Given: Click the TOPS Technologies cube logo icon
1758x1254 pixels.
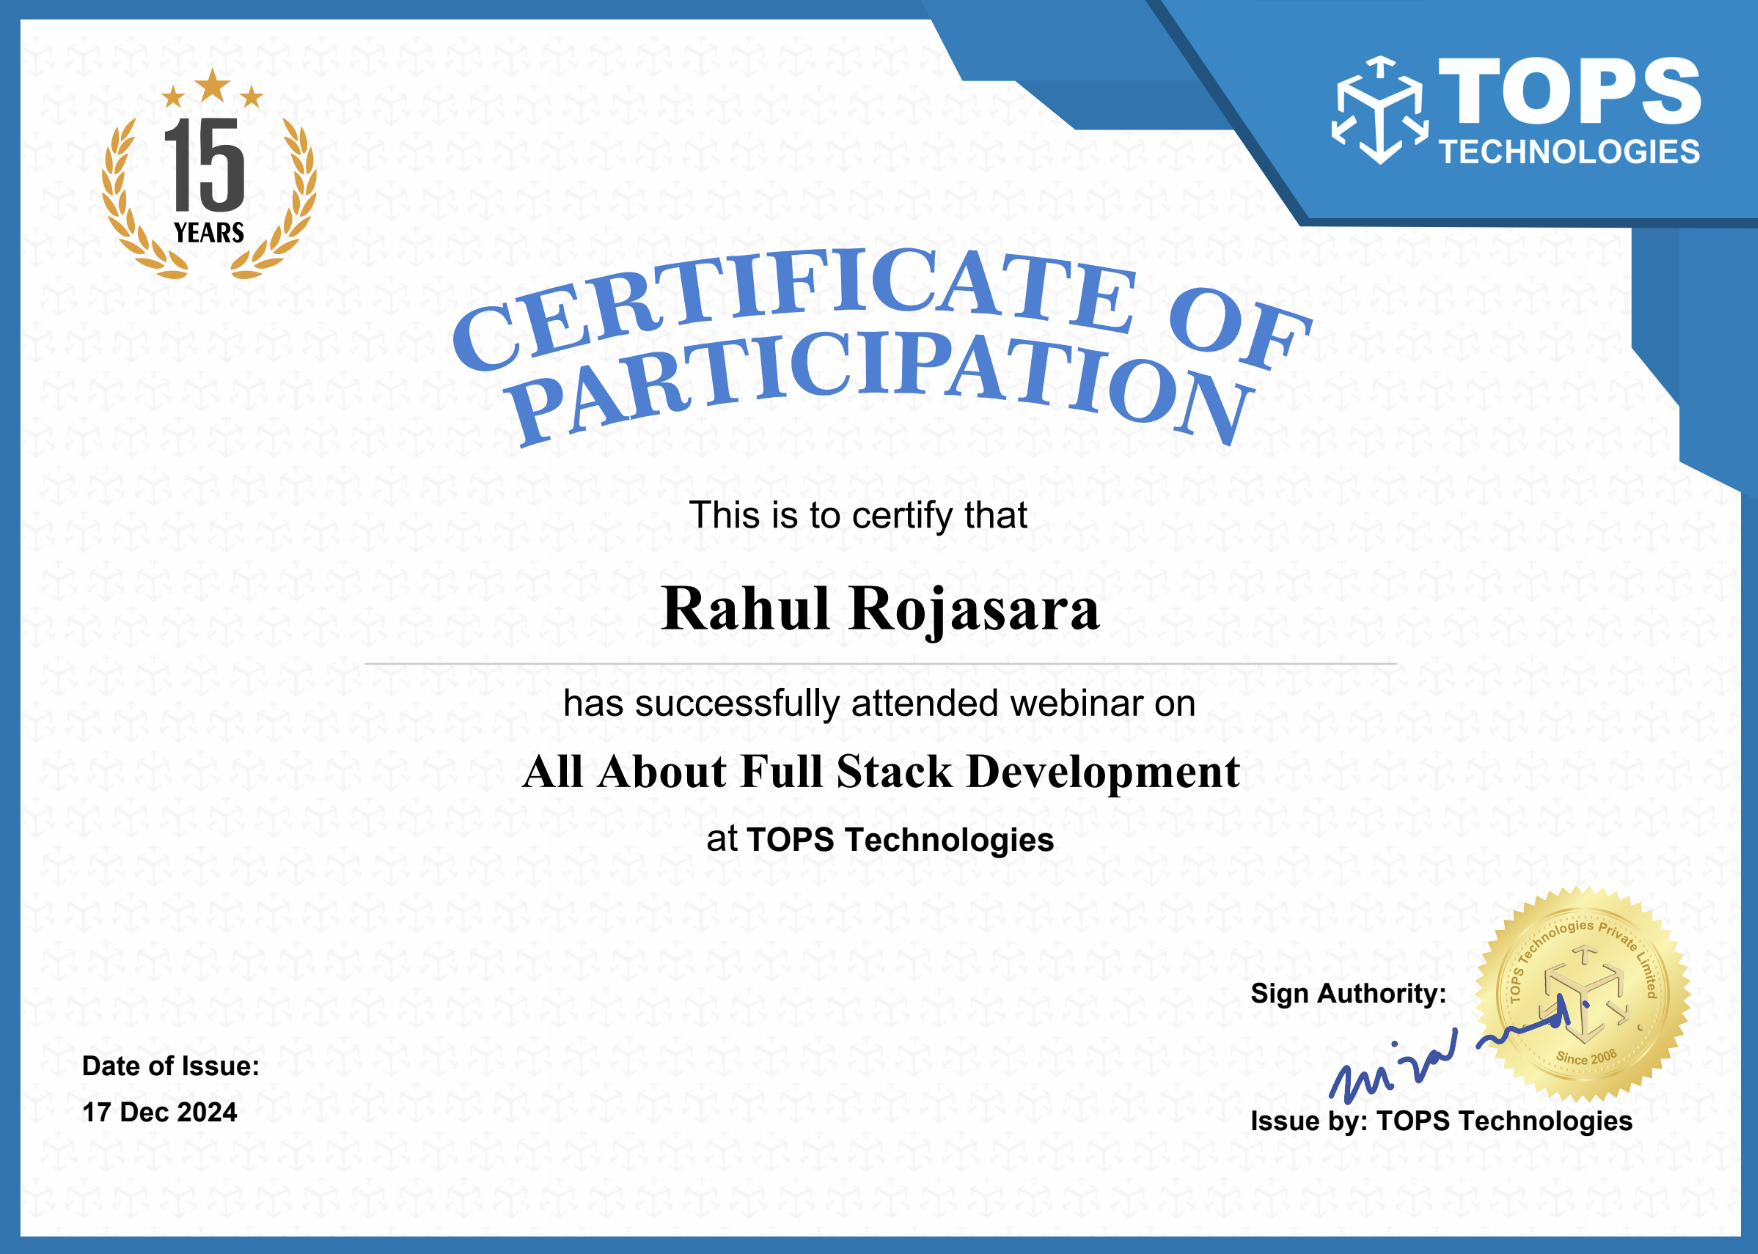Looking at the screenshot, I should (x=1380, y=110).
